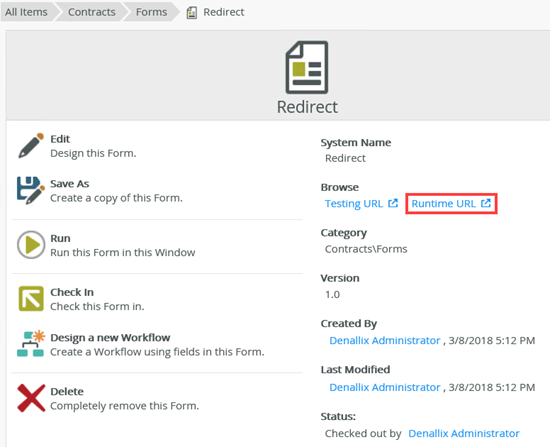This screenshot has width=550, height=447.
Task: Click the red X Delete icon
Action: click(x=31, y=398)
